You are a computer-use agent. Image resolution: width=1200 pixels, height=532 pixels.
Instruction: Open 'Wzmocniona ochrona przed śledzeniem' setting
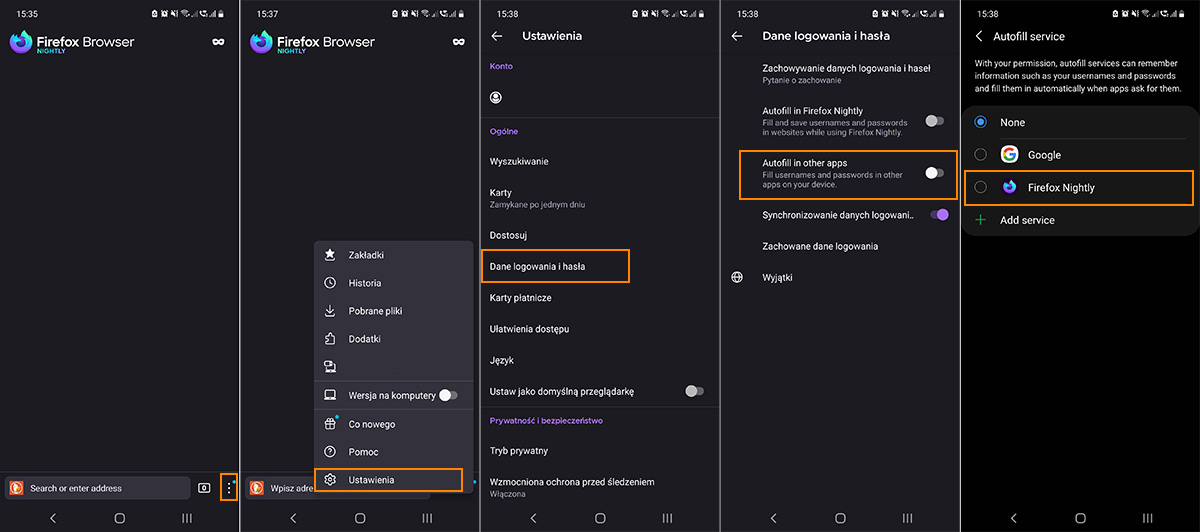pyautogui.click(x=600, y=487)
